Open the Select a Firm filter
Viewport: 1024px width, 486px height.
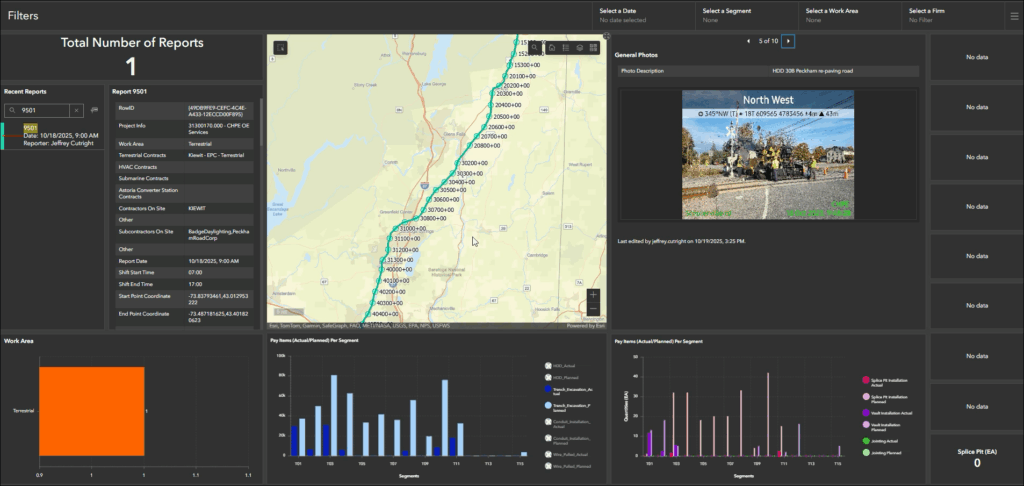click(954, 15)
